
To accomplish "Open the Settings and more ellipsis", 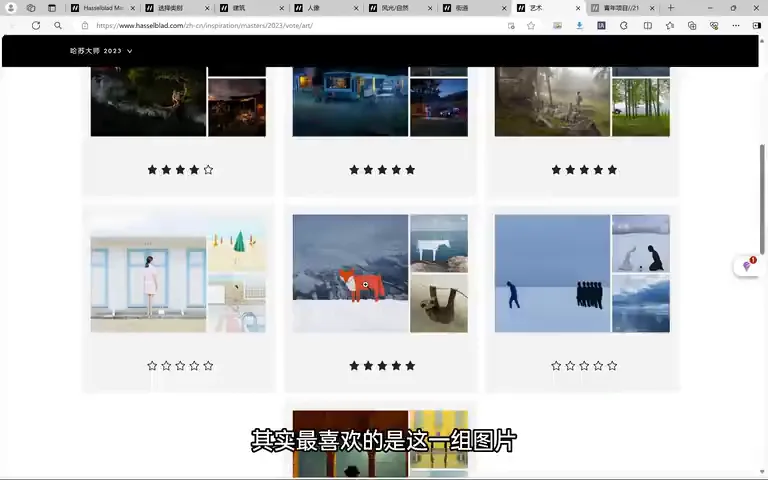I will point(736,25).
